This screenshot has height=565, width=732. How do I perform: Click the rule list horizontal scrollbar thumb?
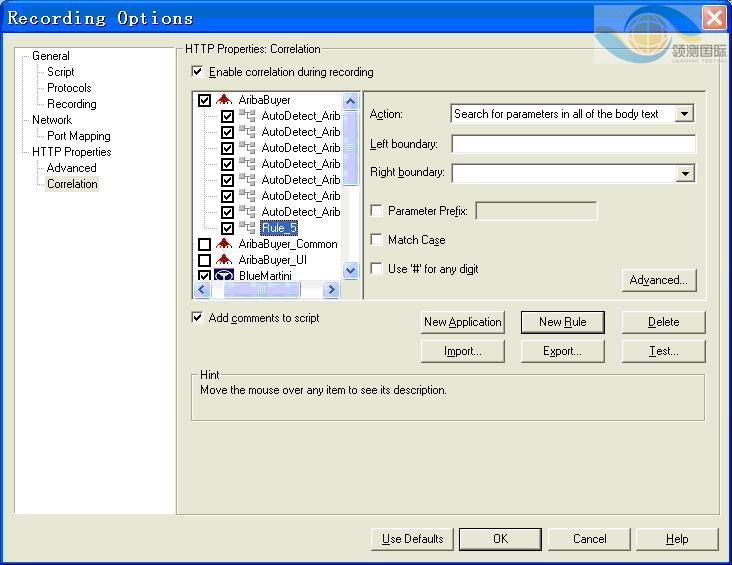tap(262, 290)
